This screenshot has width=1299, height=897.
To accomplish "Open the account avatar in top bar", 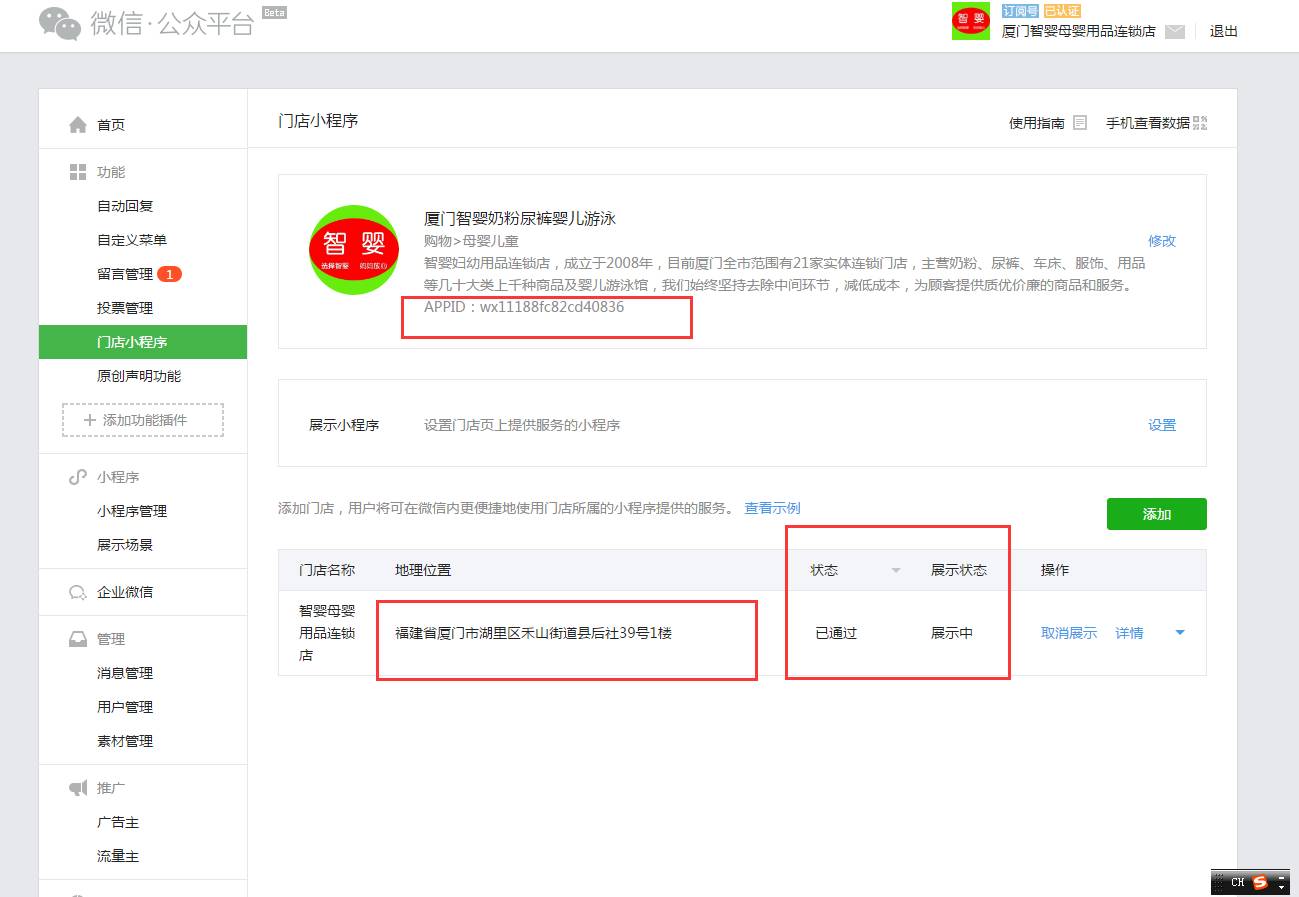I will 970,21.
